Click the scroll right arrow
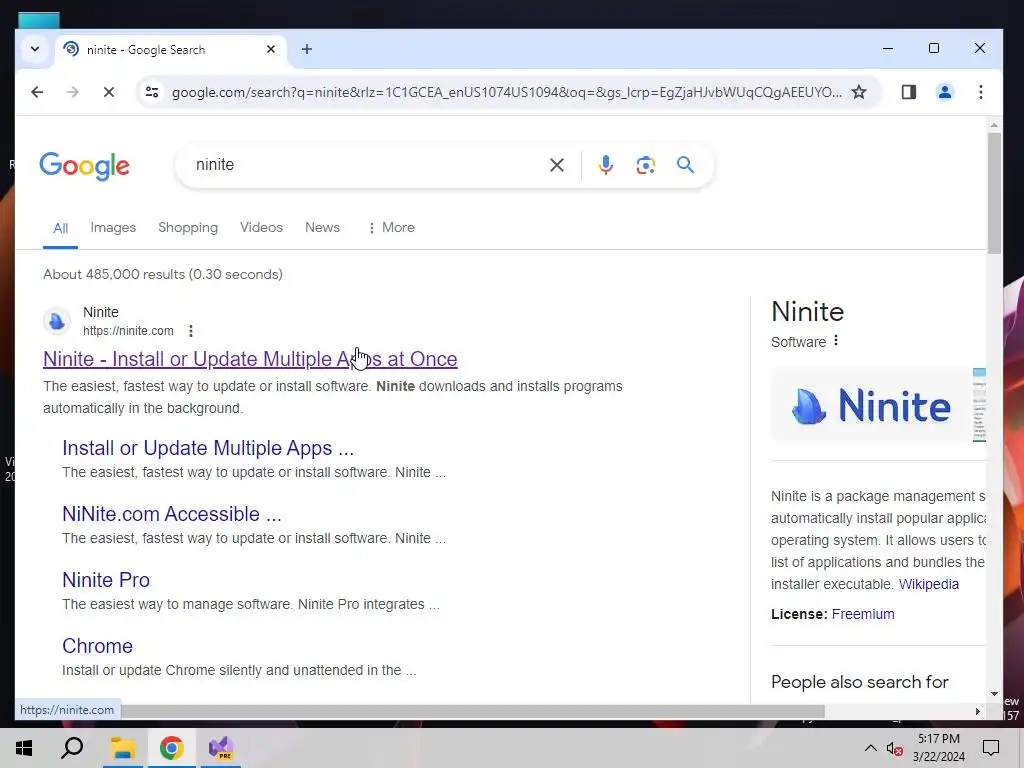 [978, 711]
